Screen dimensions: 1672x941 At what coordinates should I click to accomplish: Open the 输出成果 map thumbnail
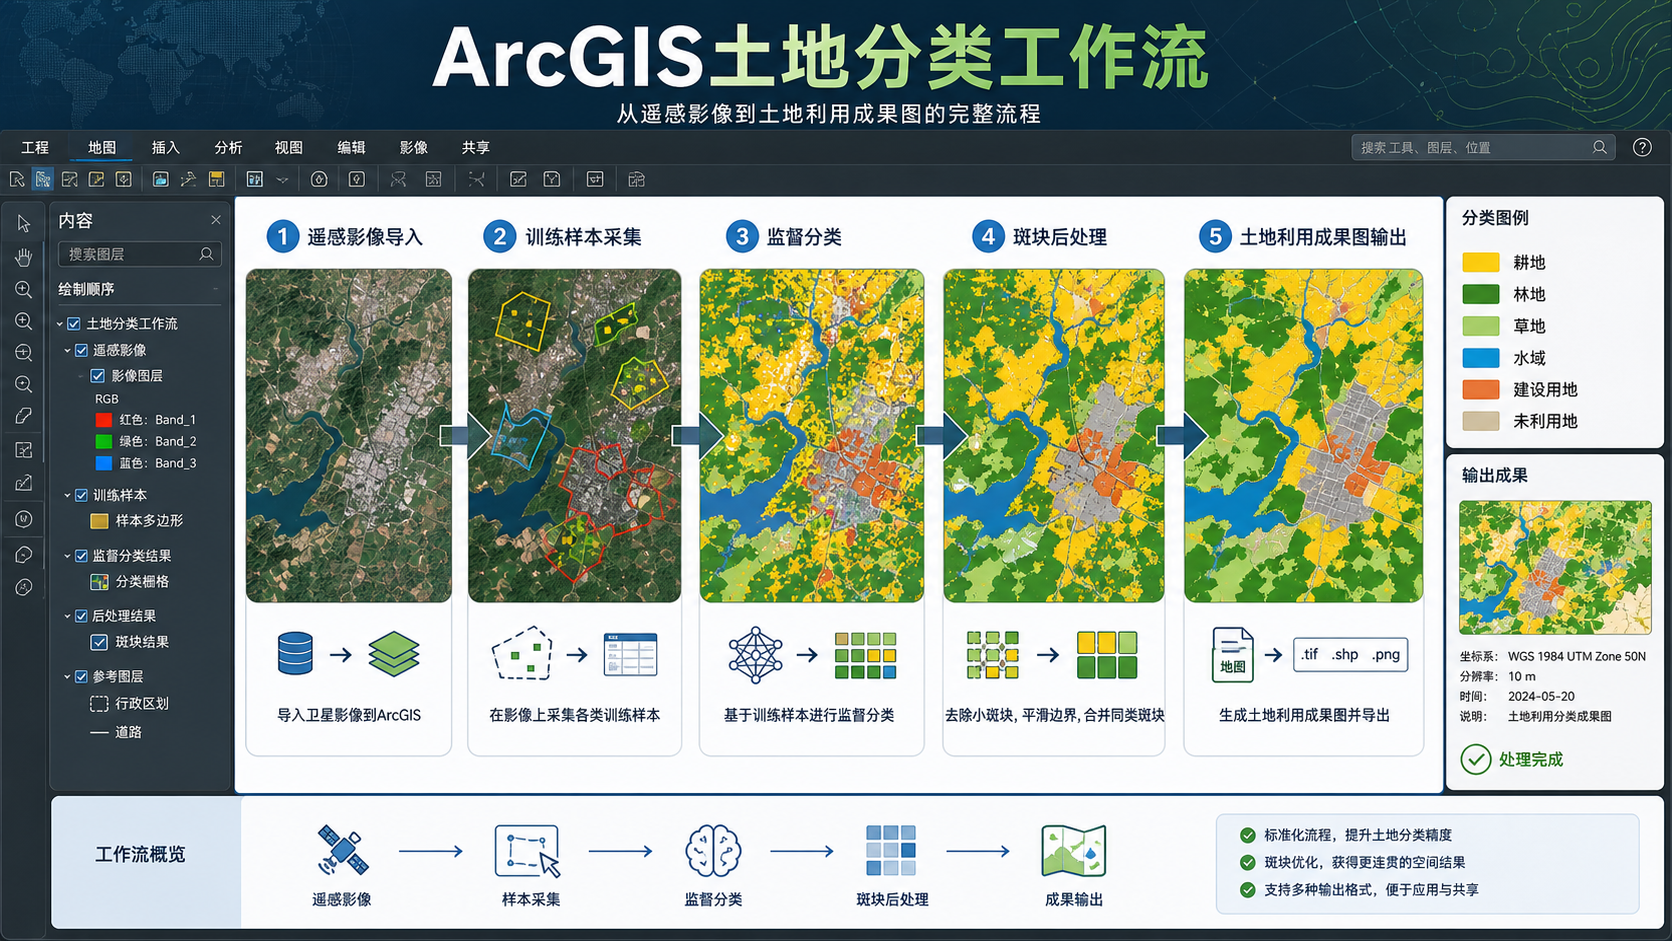[x=1555, y=567]
